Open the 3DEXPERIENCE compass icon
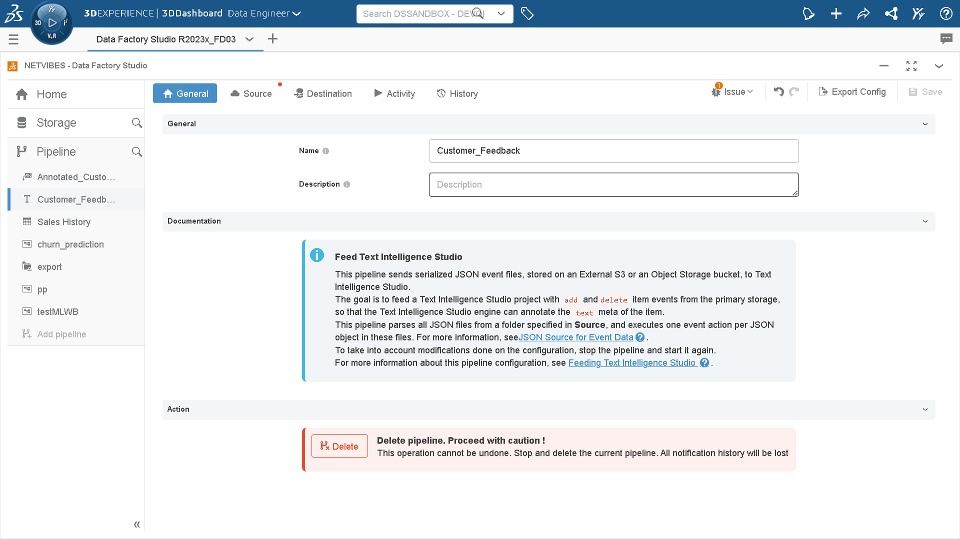Viewport: 960px width, 539px height. tap(51, 23)
